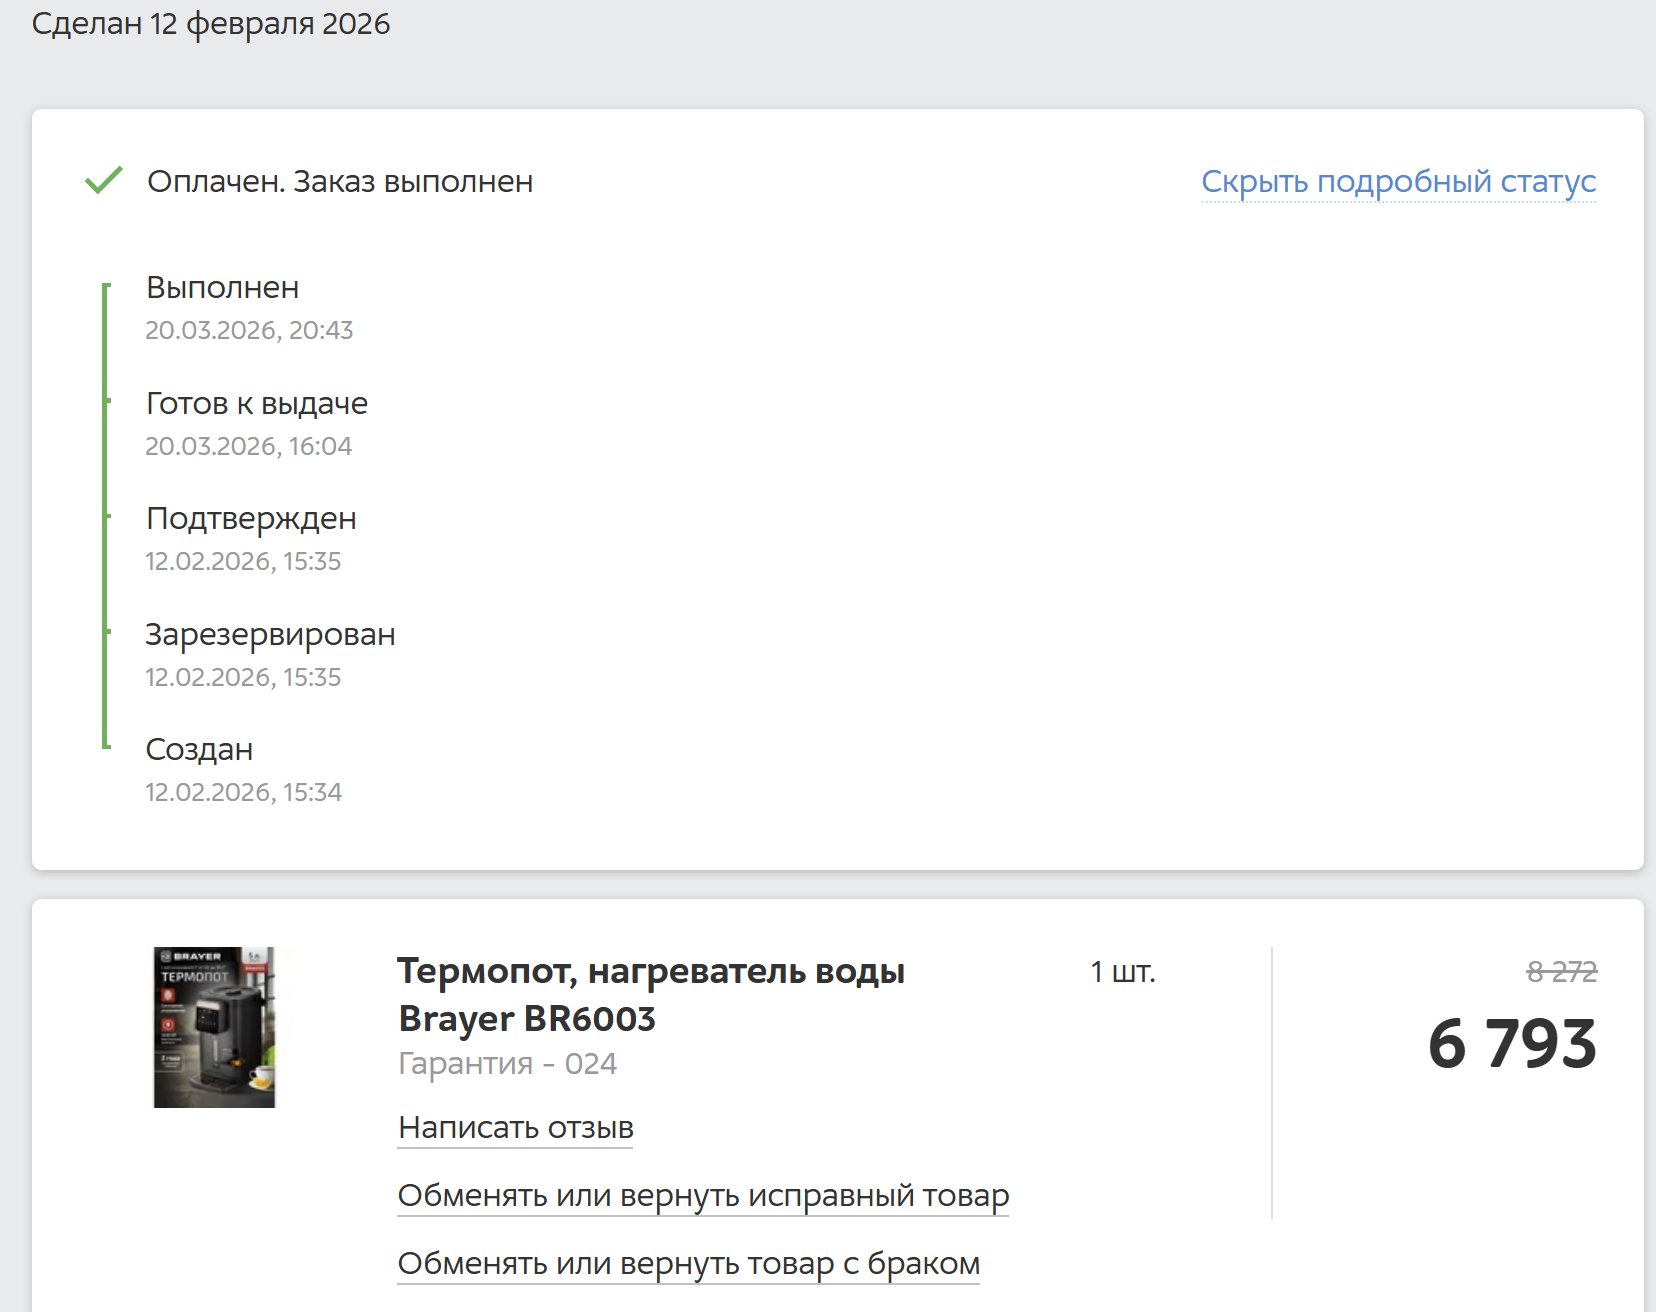Click the 20.03.2026, 20:43 timestamp

point(249,331)
